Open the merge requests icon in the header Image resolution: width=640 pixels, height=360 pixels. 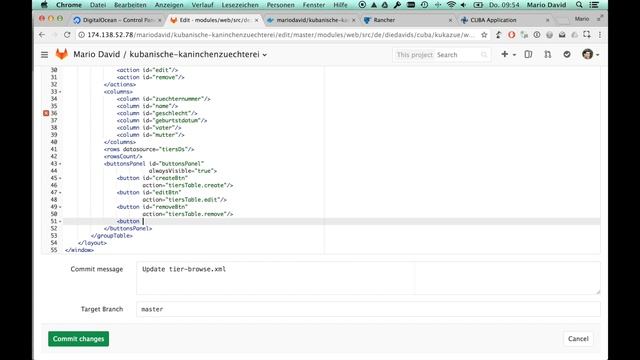tap(547, 54)
